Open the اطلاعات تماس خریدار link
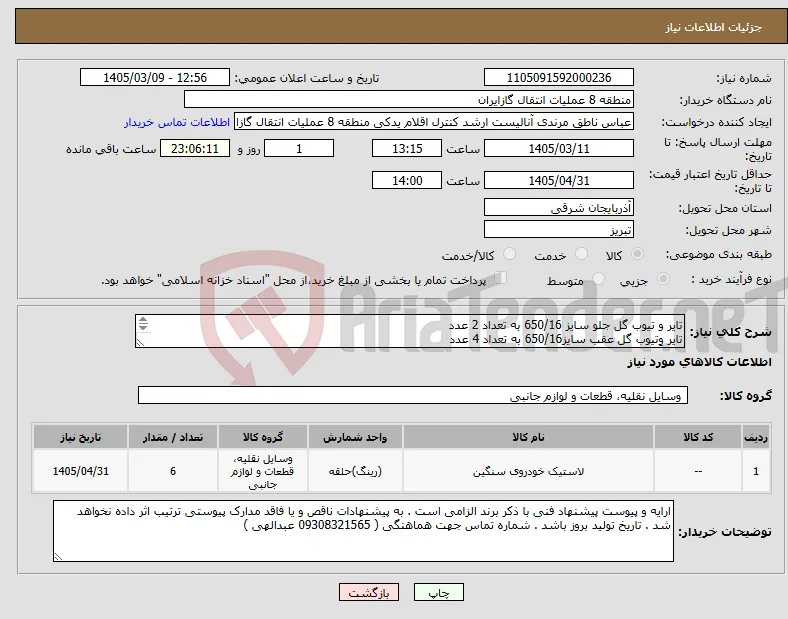The width and height of the screenshot is (788, 619). [x=177, y=122]
